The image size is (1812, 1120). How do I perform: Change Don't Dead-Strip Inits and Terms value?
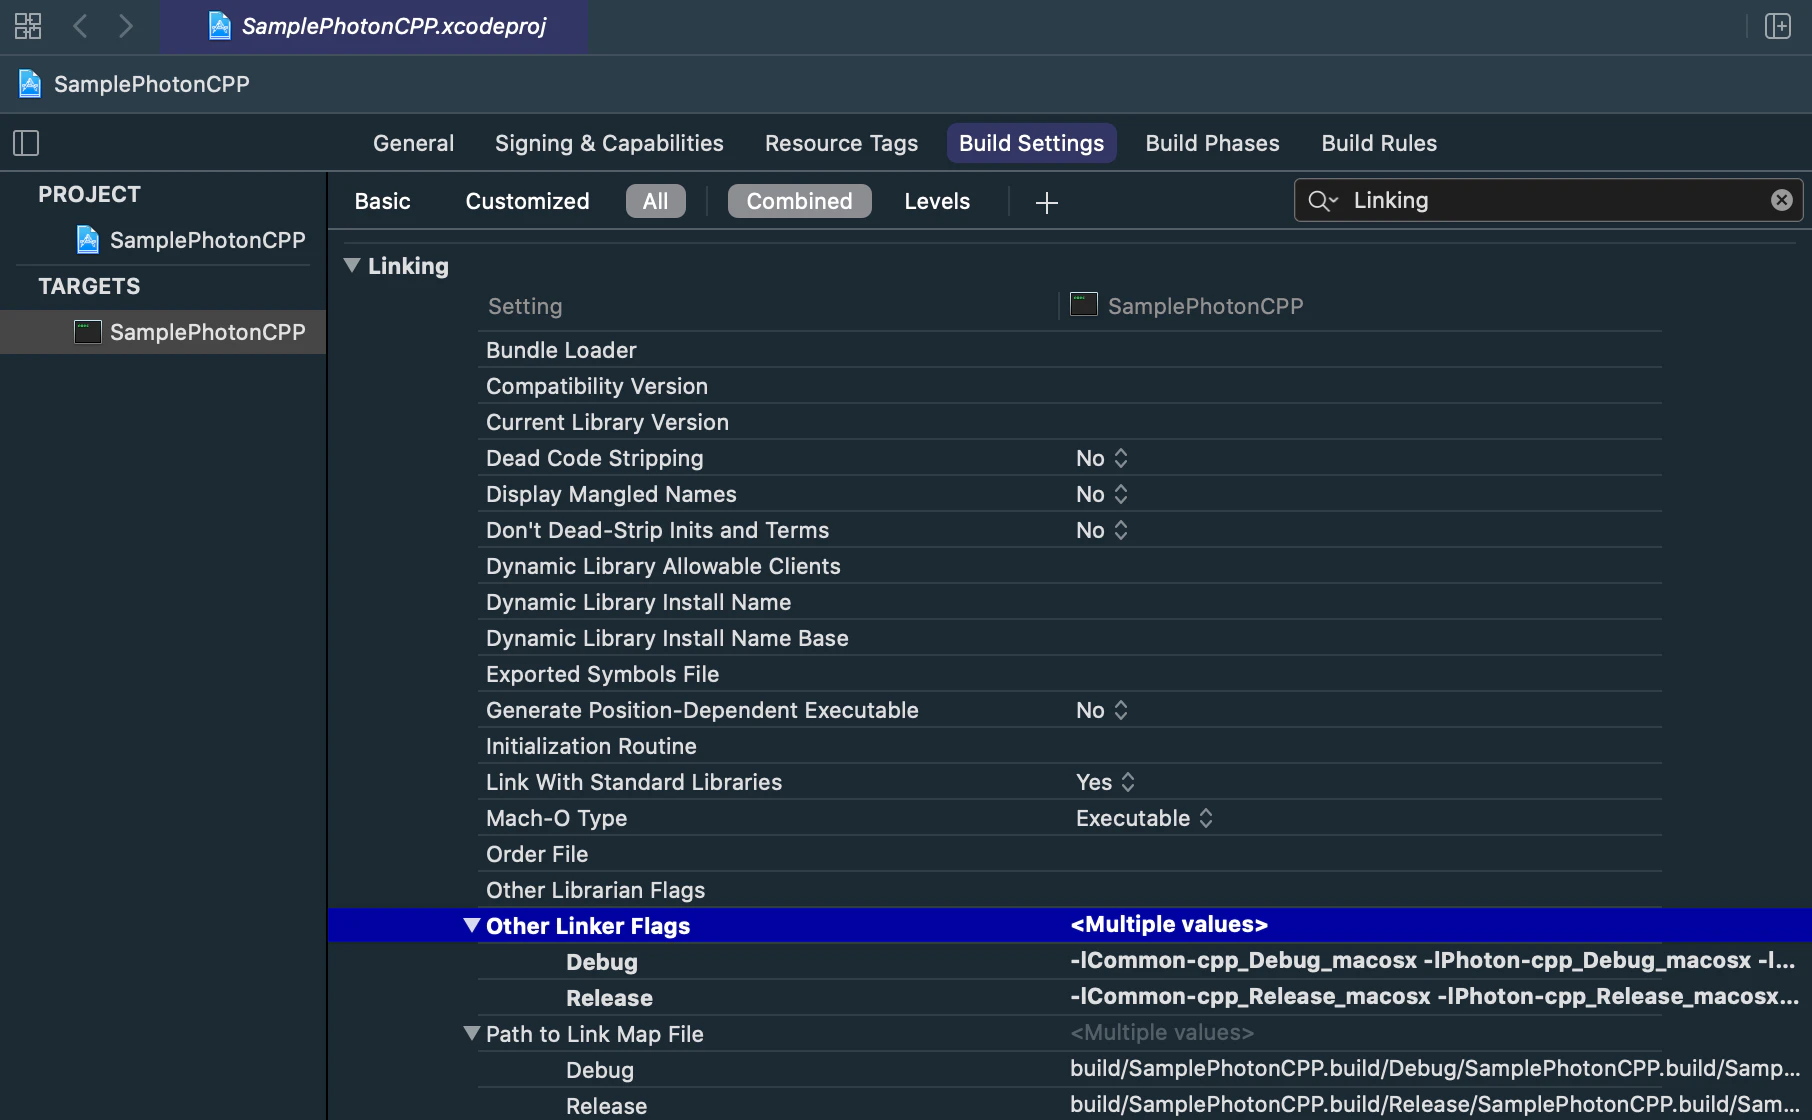point(1102,530)
